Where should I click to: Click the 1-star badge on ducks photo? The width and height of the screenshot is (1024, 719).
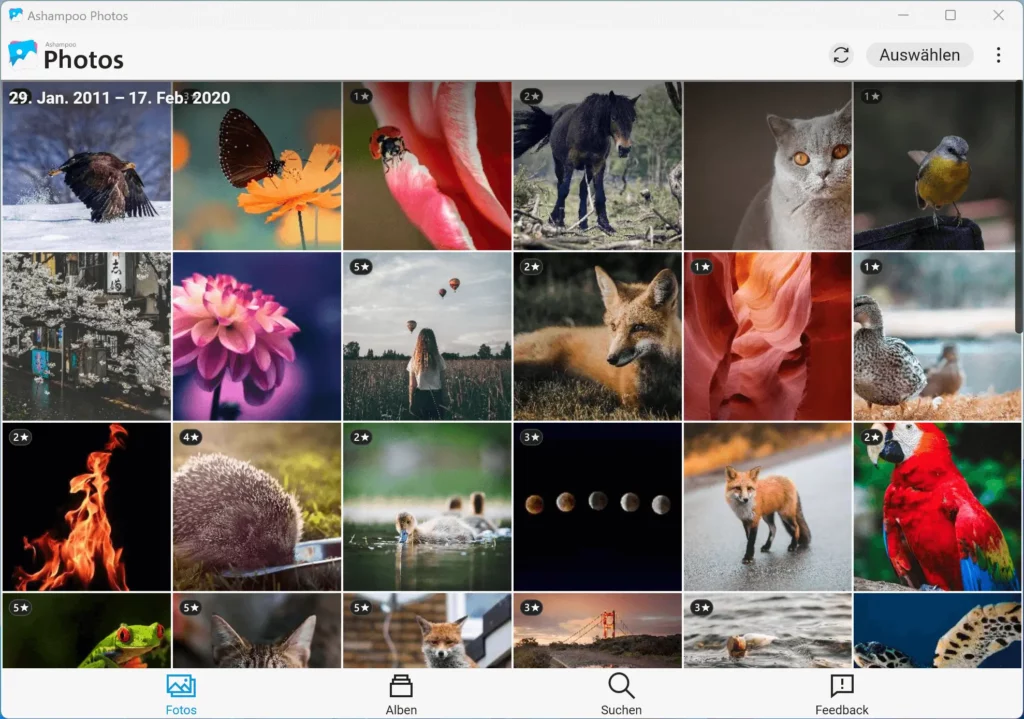coord(872,266)
